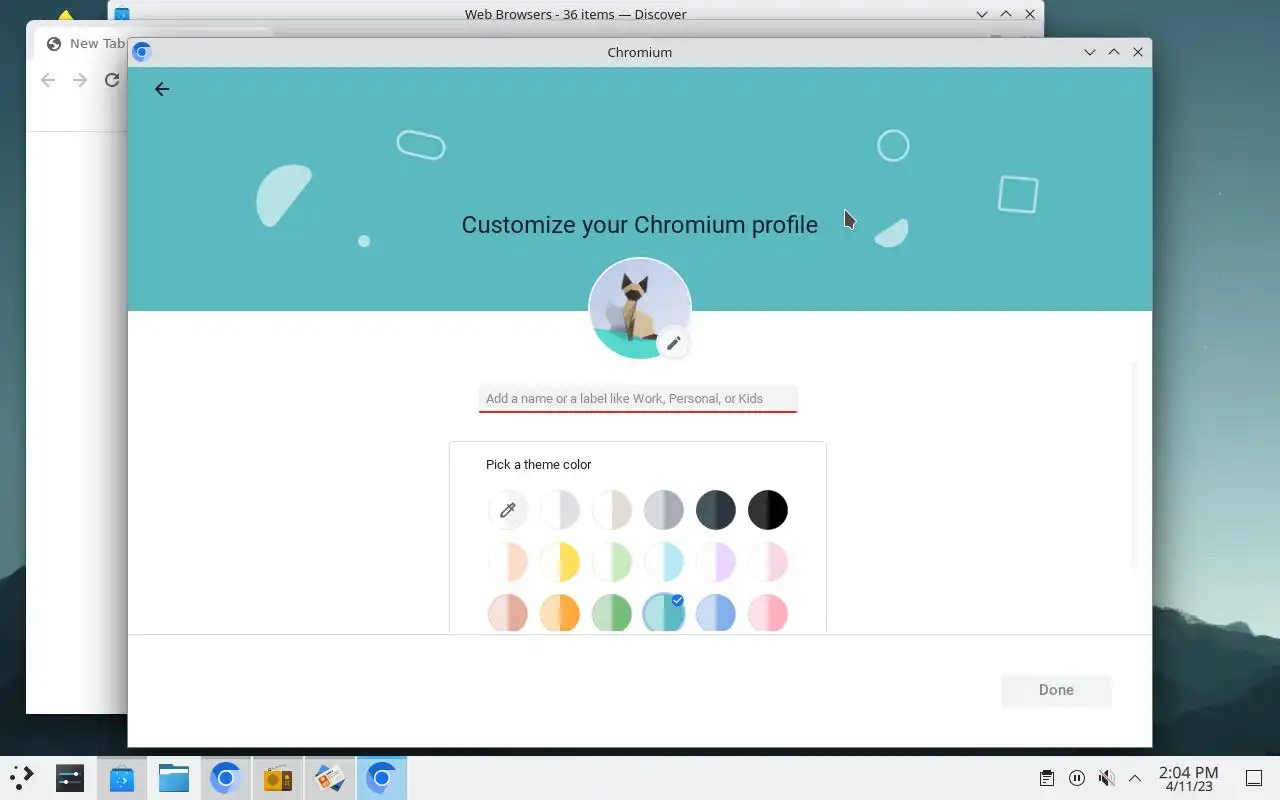Screen dimensions: 1280x800
Task: Click the Discover window title bar icon
Action: [x=122, y=14]
